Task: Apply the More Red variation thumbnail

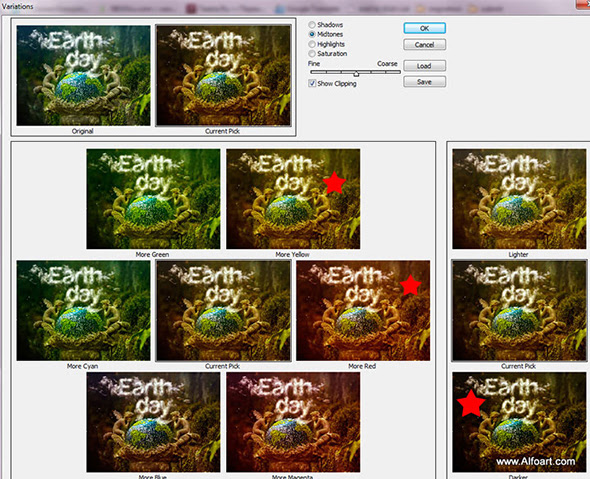Action: pyautogui.click(x=363, y=310)
